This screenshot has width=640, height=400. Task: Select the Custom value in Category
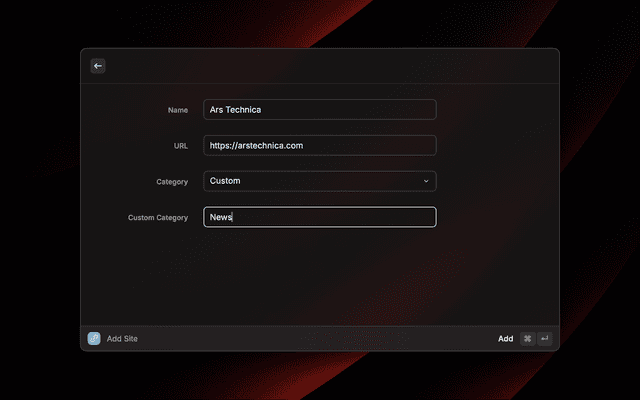point(225,181)
